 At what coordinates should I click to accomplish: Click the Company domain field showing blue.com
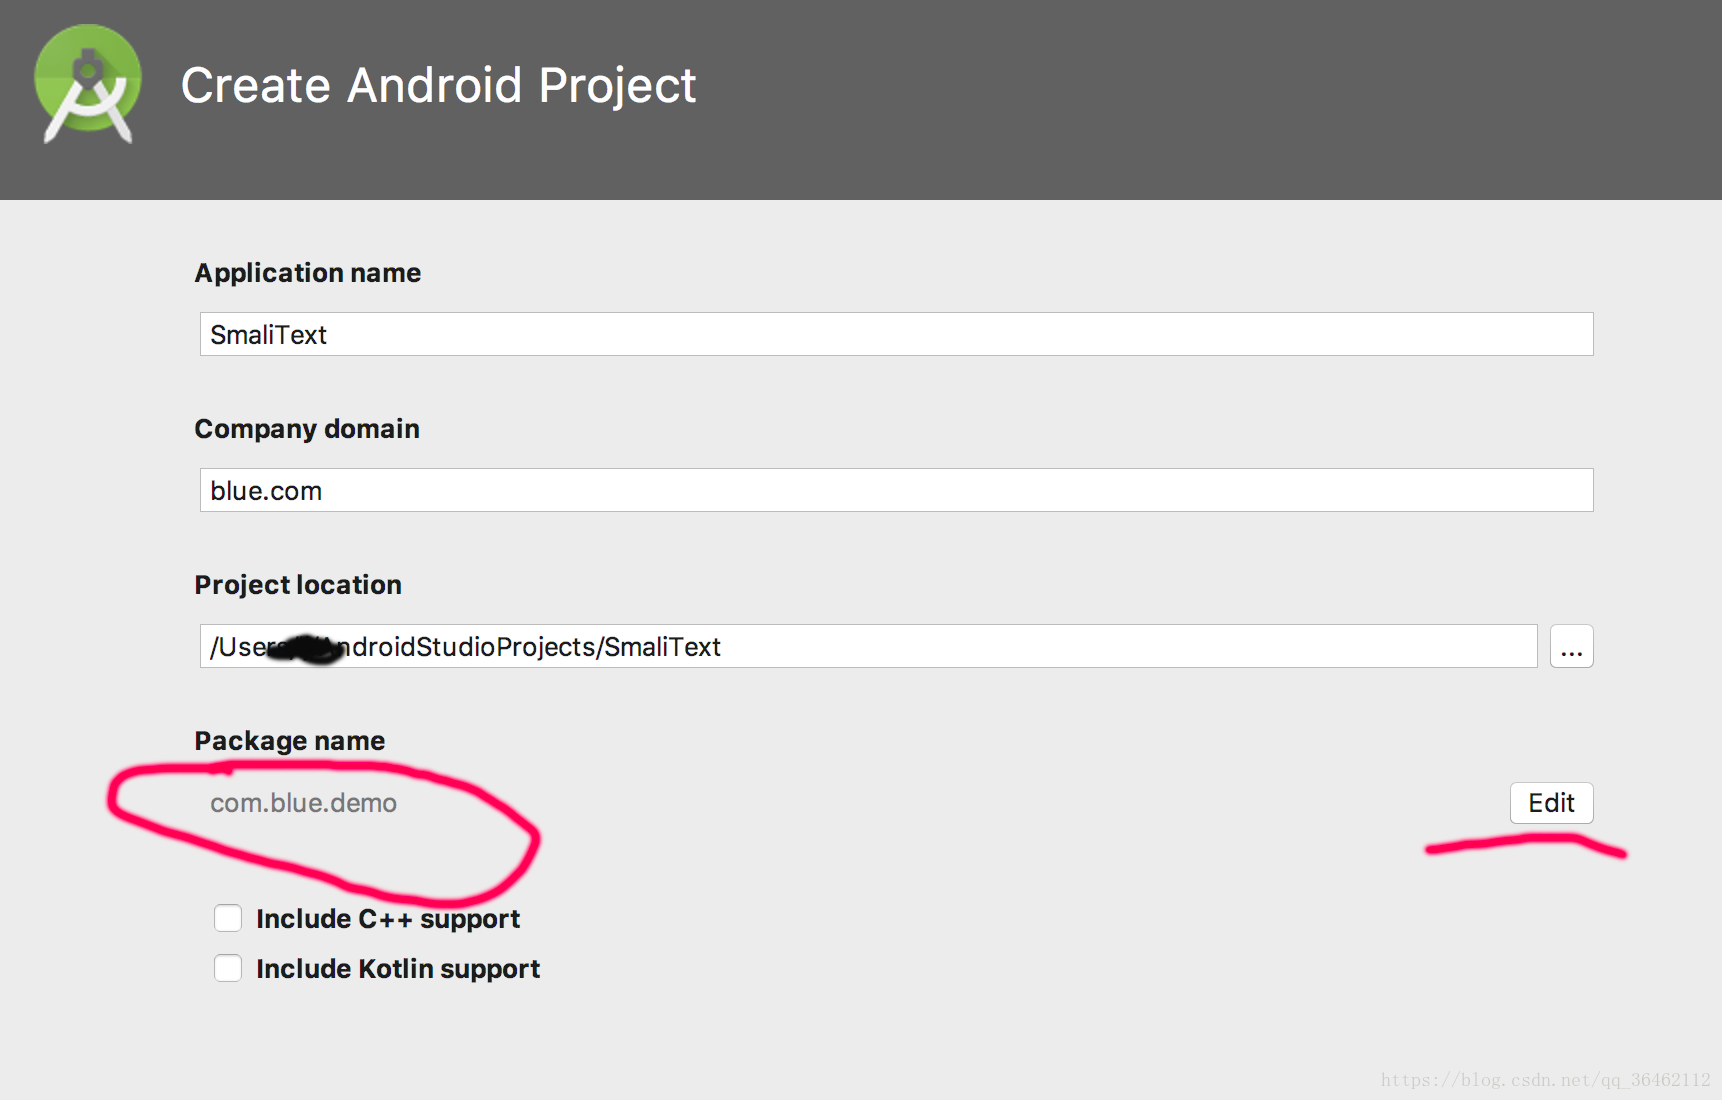pyautogui.click(x=896, y=490)
